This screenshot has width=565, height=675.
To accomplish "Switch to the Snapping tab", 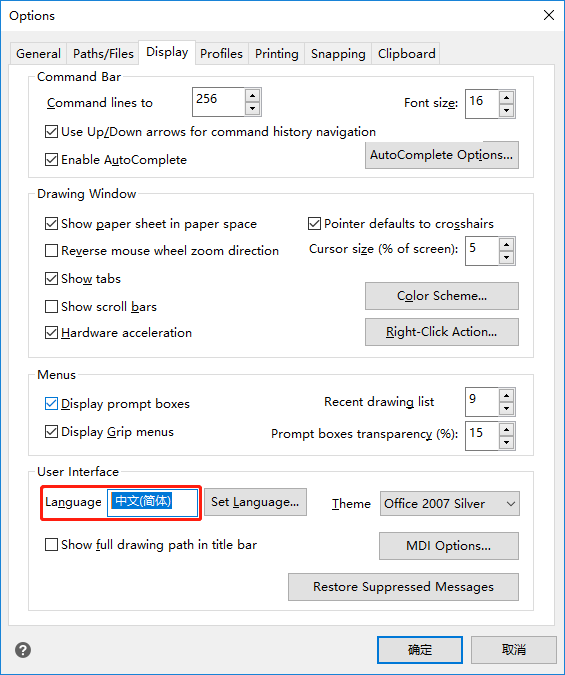I will tap(338, 54).
